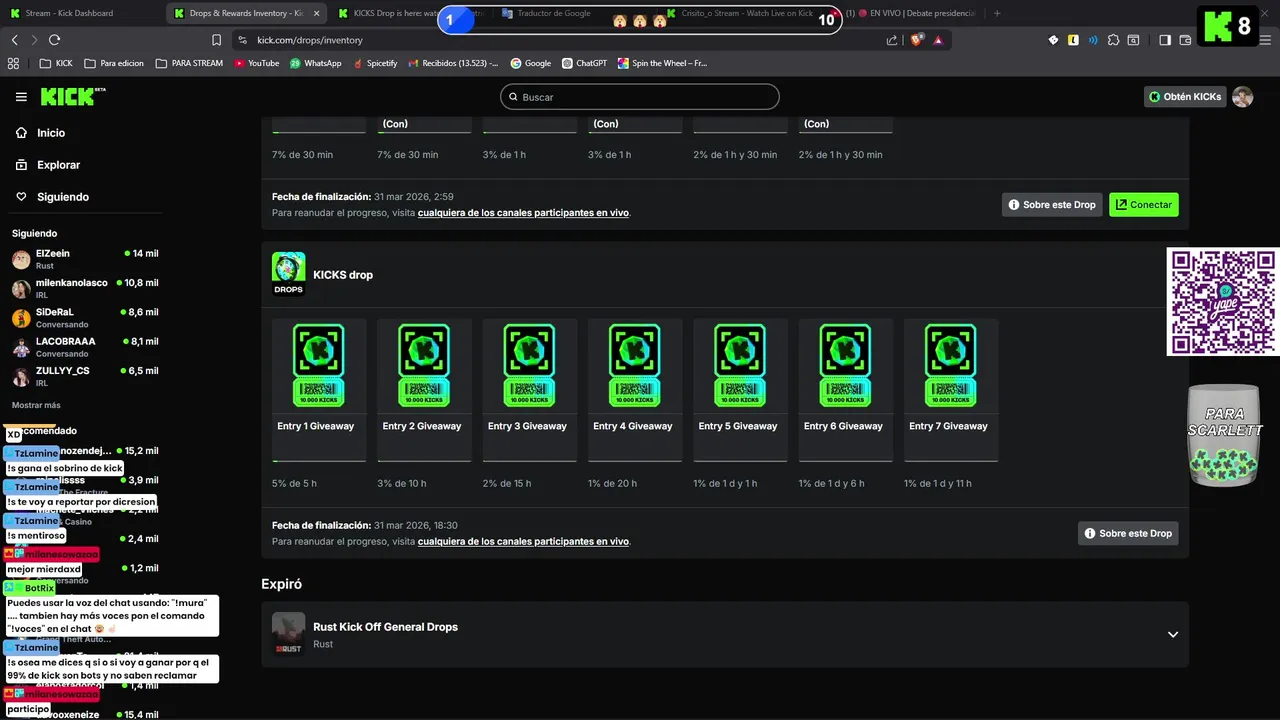Image resolution: width=1280 pixels, height=720 pixels.
Task: Open the Kick hamburger menu
Action: coord(21,97)
